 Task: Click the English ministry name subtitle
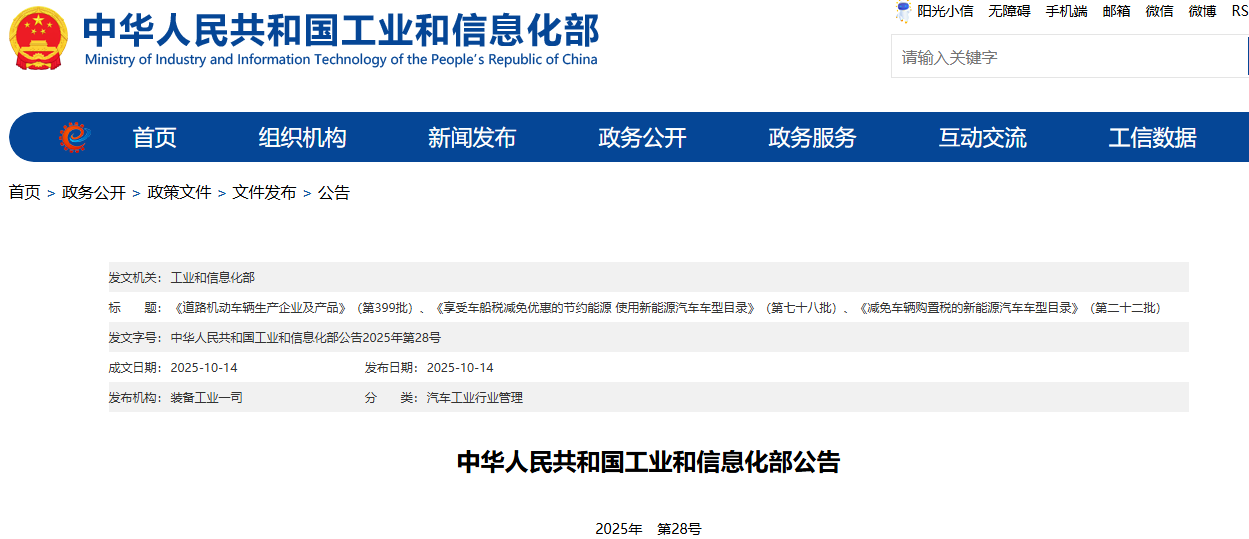341,59
